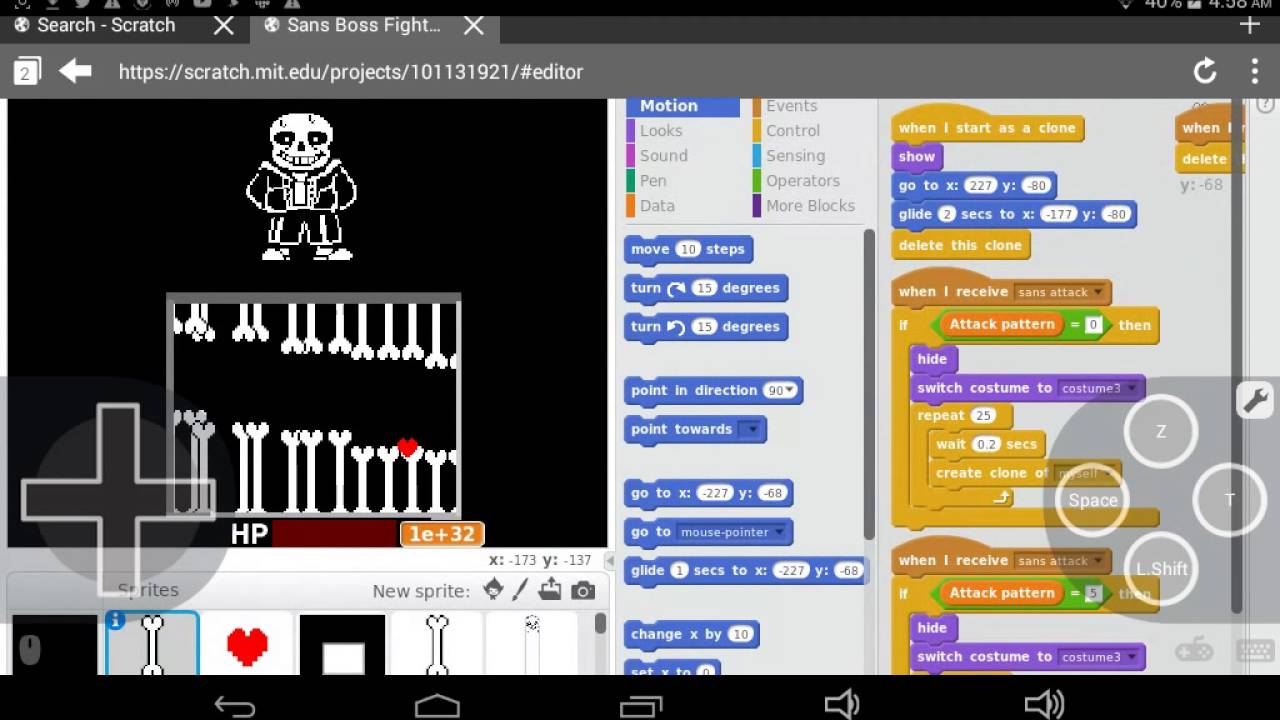The width and height of the screenshot is (1280, 720).
Task: Select the Sound block category
Action: coord(664,156)
